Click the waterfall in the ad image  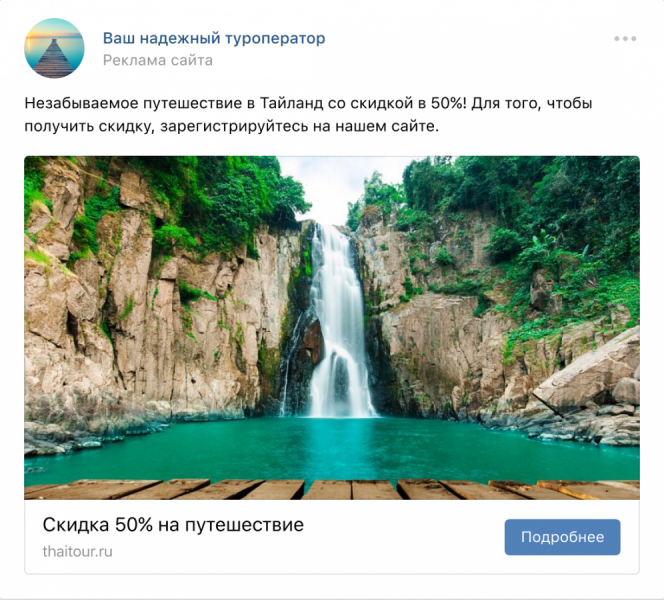pos(339,322)
